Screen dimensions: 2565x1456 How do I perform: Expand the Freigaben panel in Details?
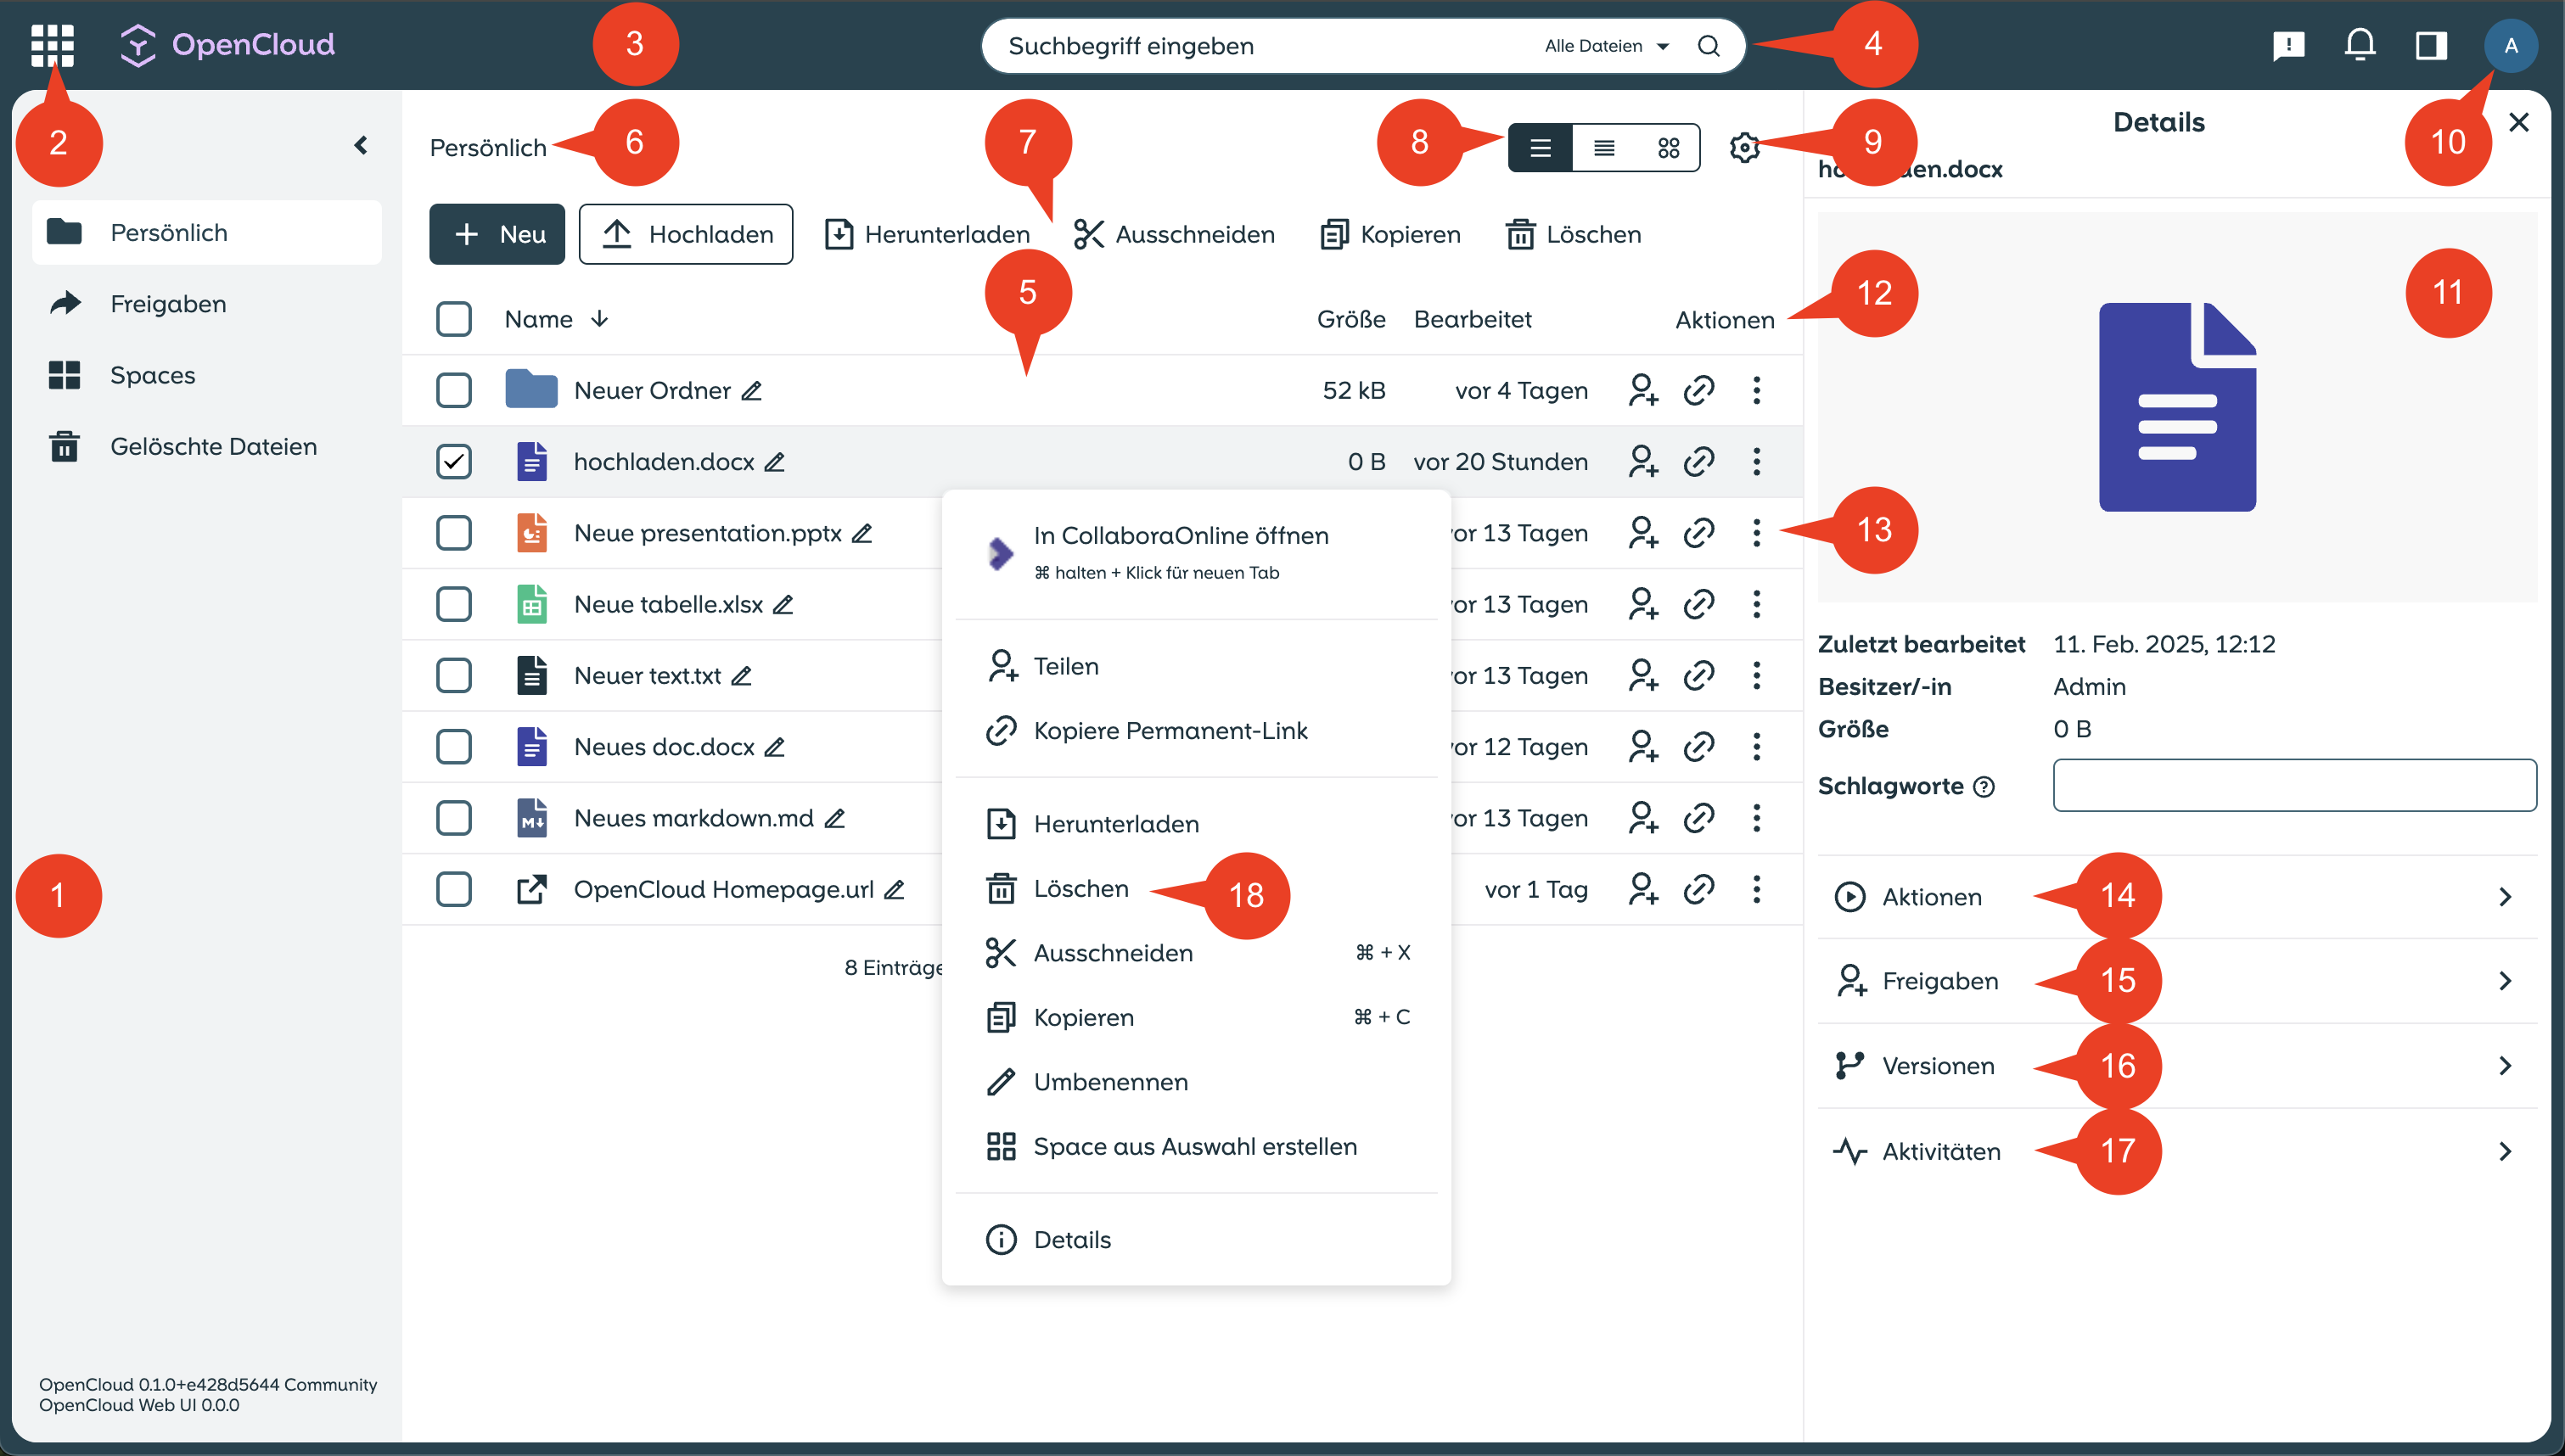(x=2176, y=981)
